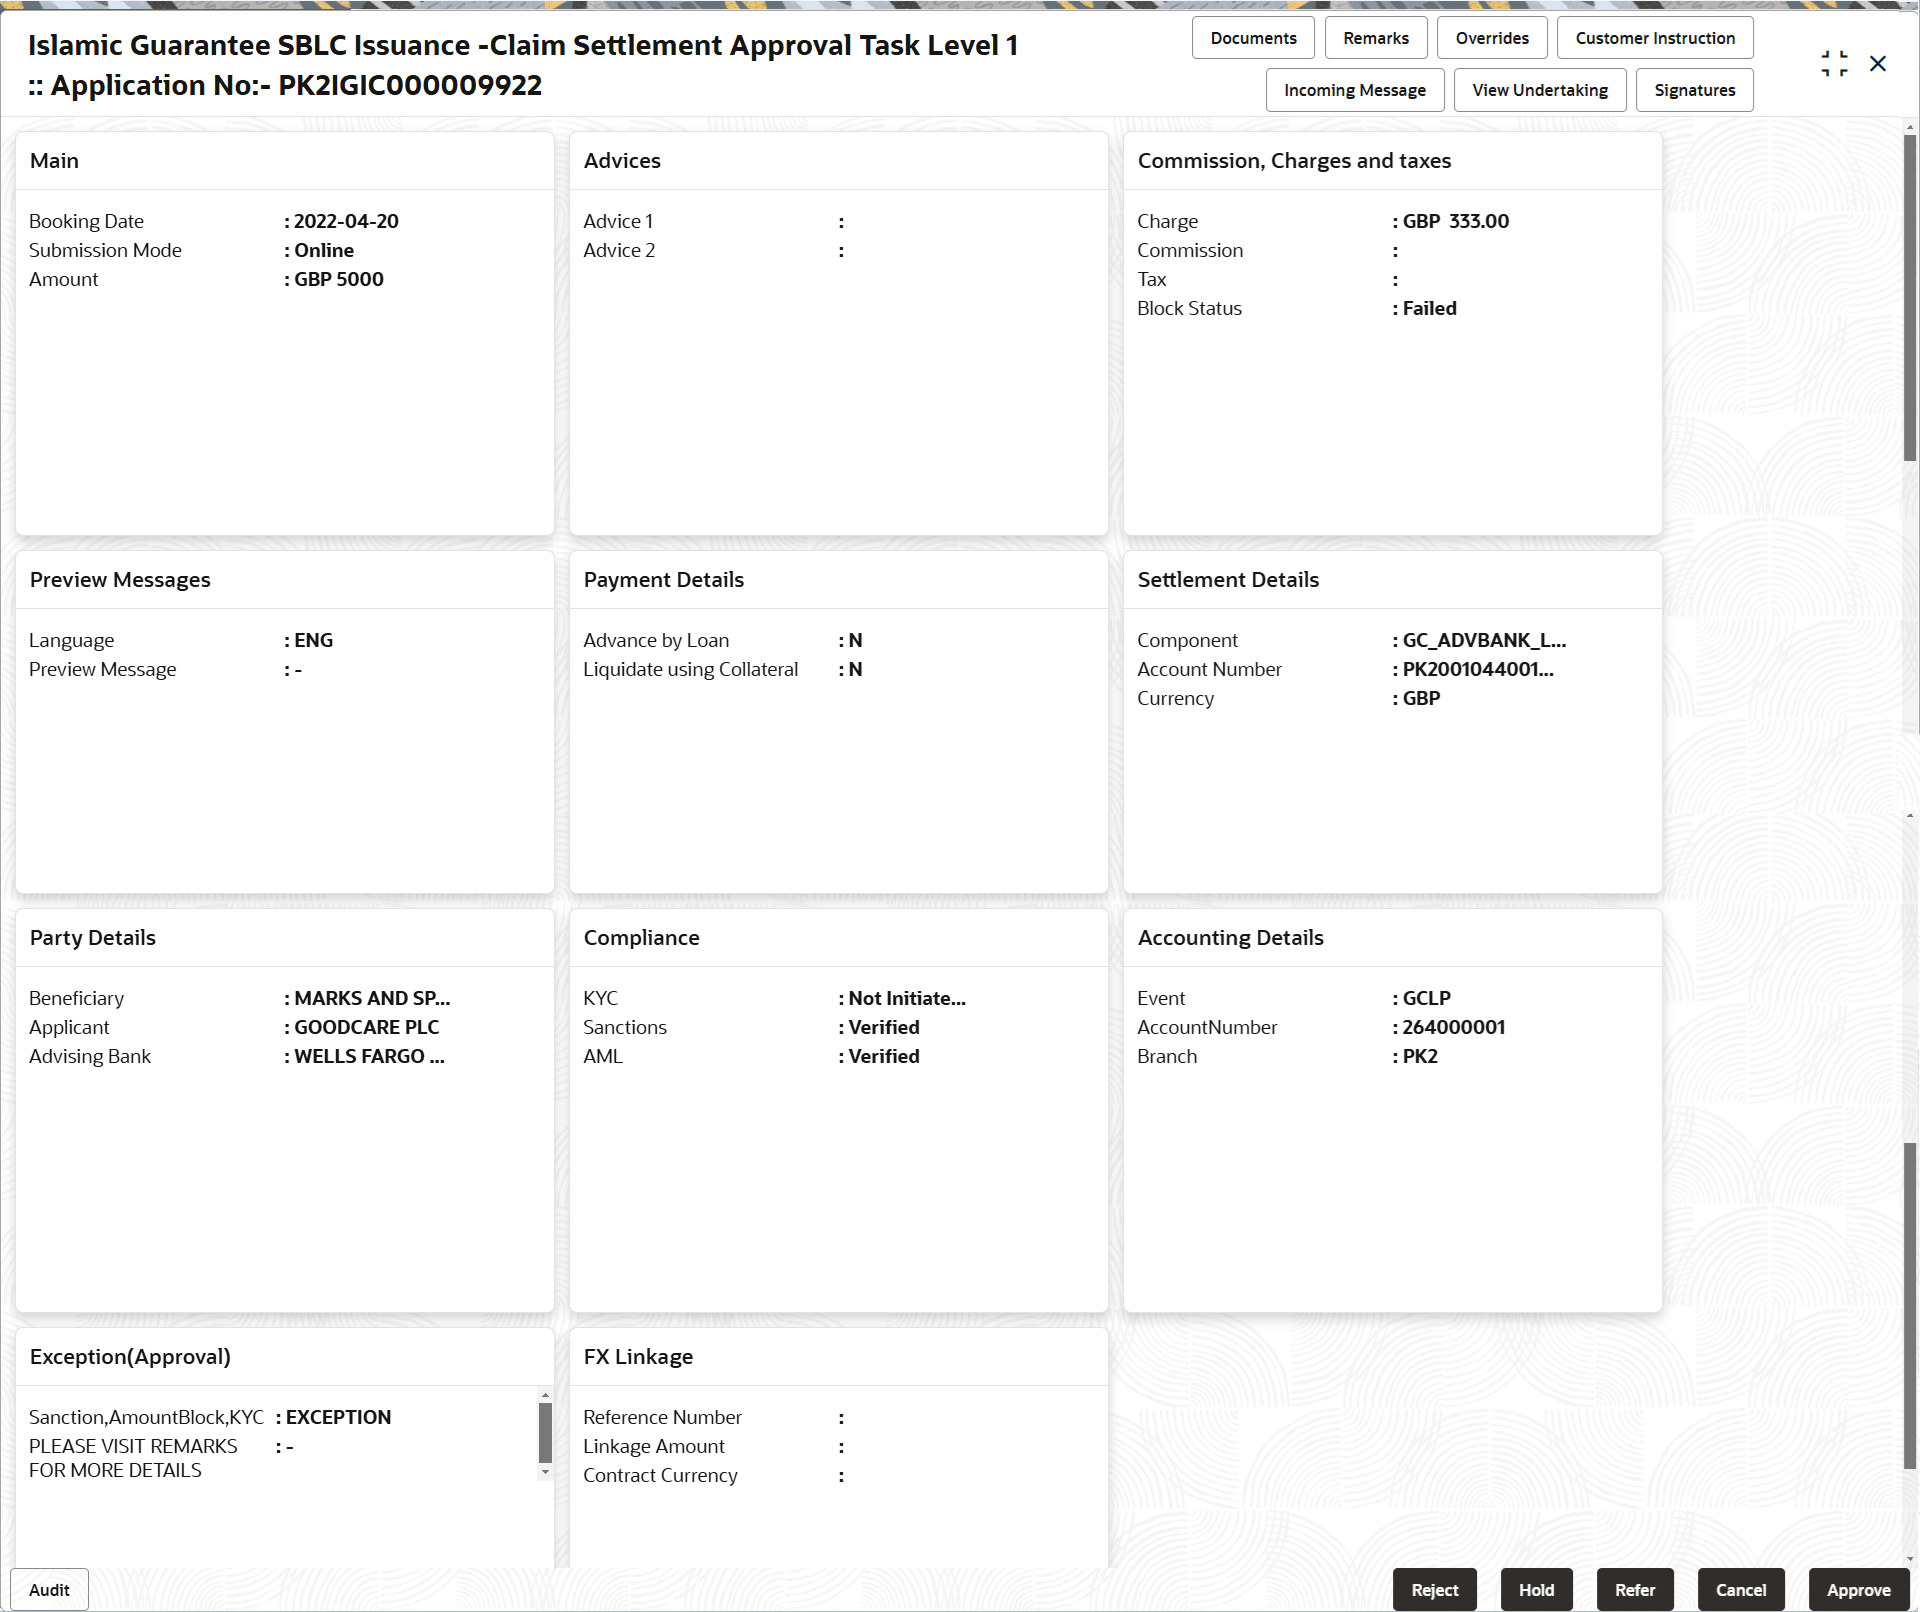
Task: Open Remarks for this application
Action: (x=1375, y=37)
